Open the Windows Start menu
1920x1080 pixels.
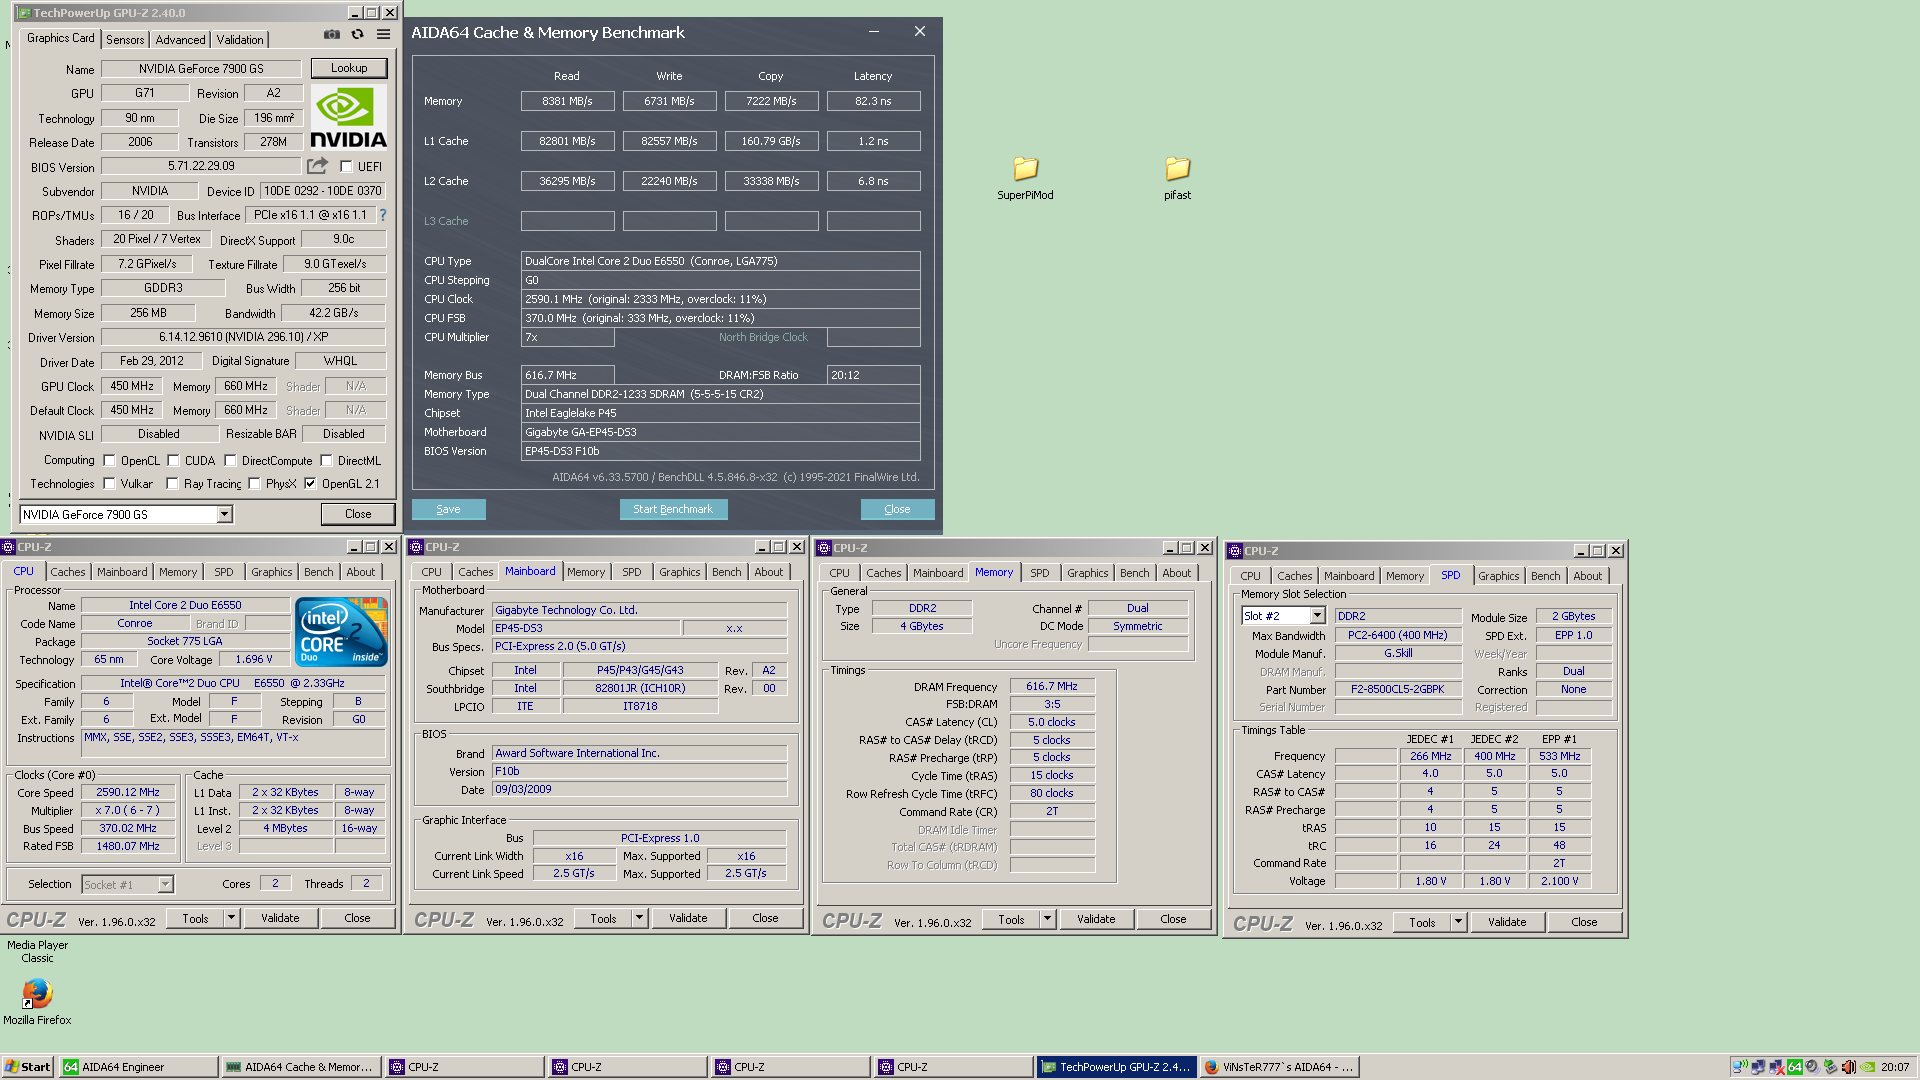(28, 1067)
